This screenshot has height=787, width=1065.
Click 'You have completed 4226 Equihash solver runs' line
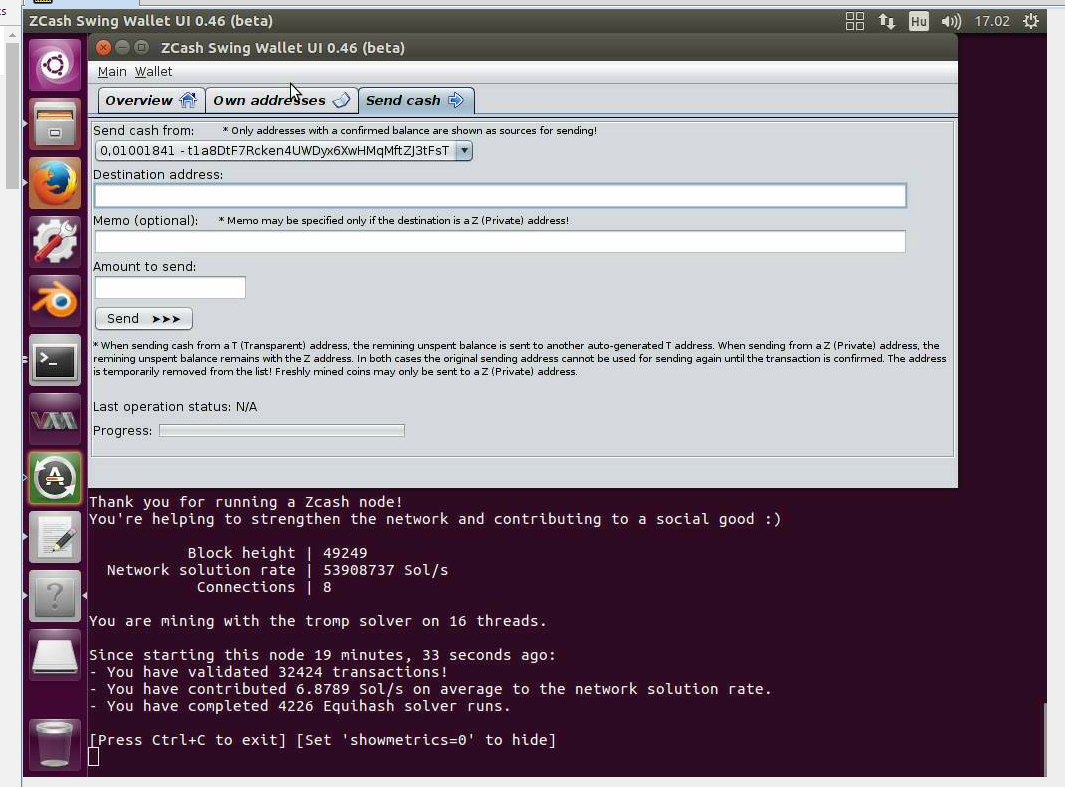click(x=300, y=706)
